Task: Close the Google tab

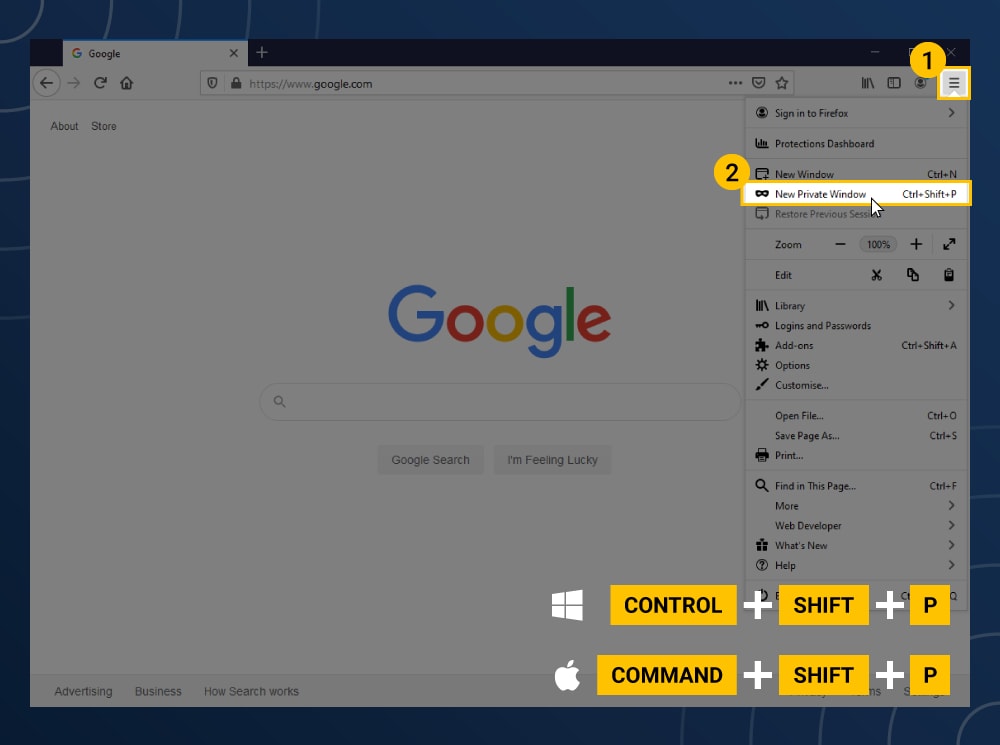Action: [x=234, y=53]
